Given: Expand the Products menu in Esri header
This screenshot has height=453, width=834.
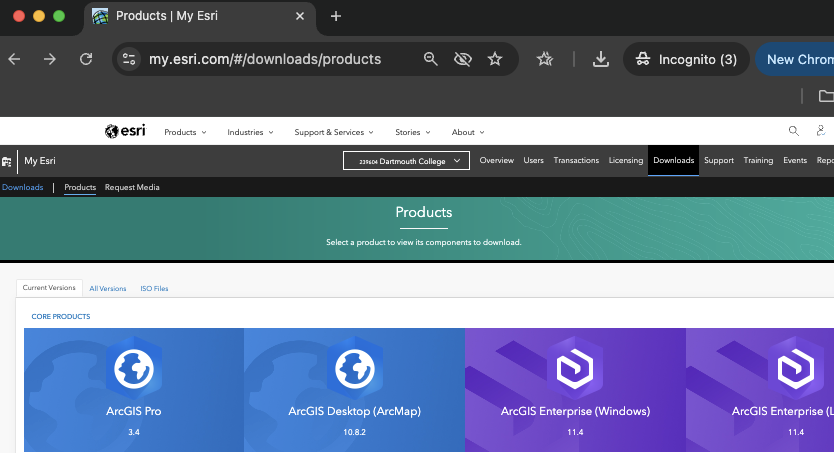Looking at the screenshot, I should tap(185, 132).
